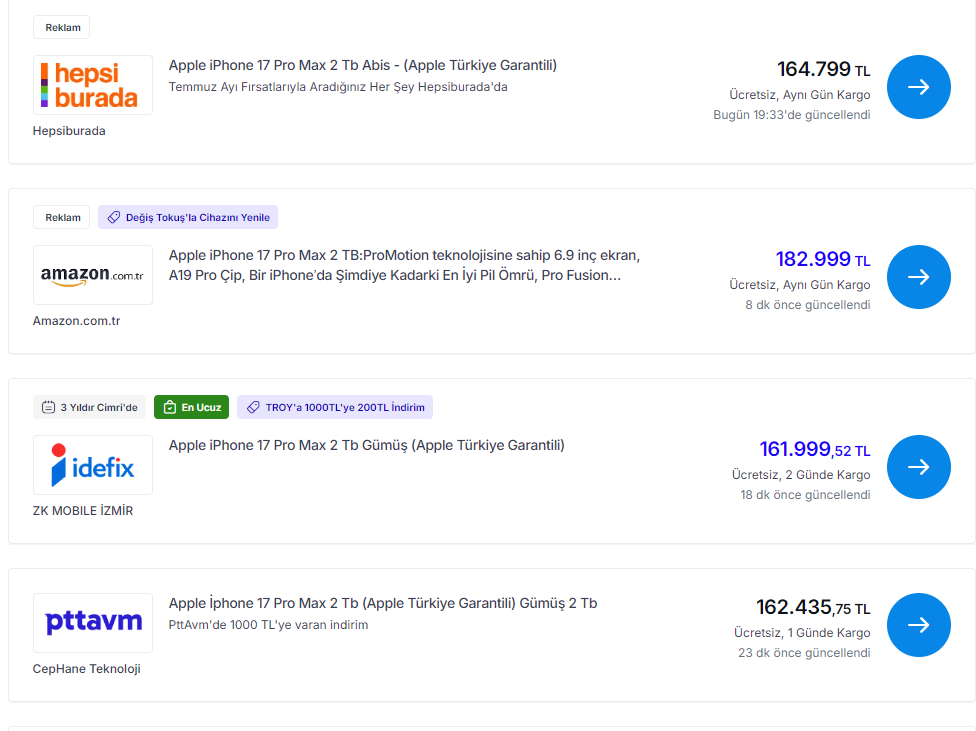
Task: Open the 'Apple İphone 17 Pro Max' pttavm listing
Action: click(x=383, y=603)
